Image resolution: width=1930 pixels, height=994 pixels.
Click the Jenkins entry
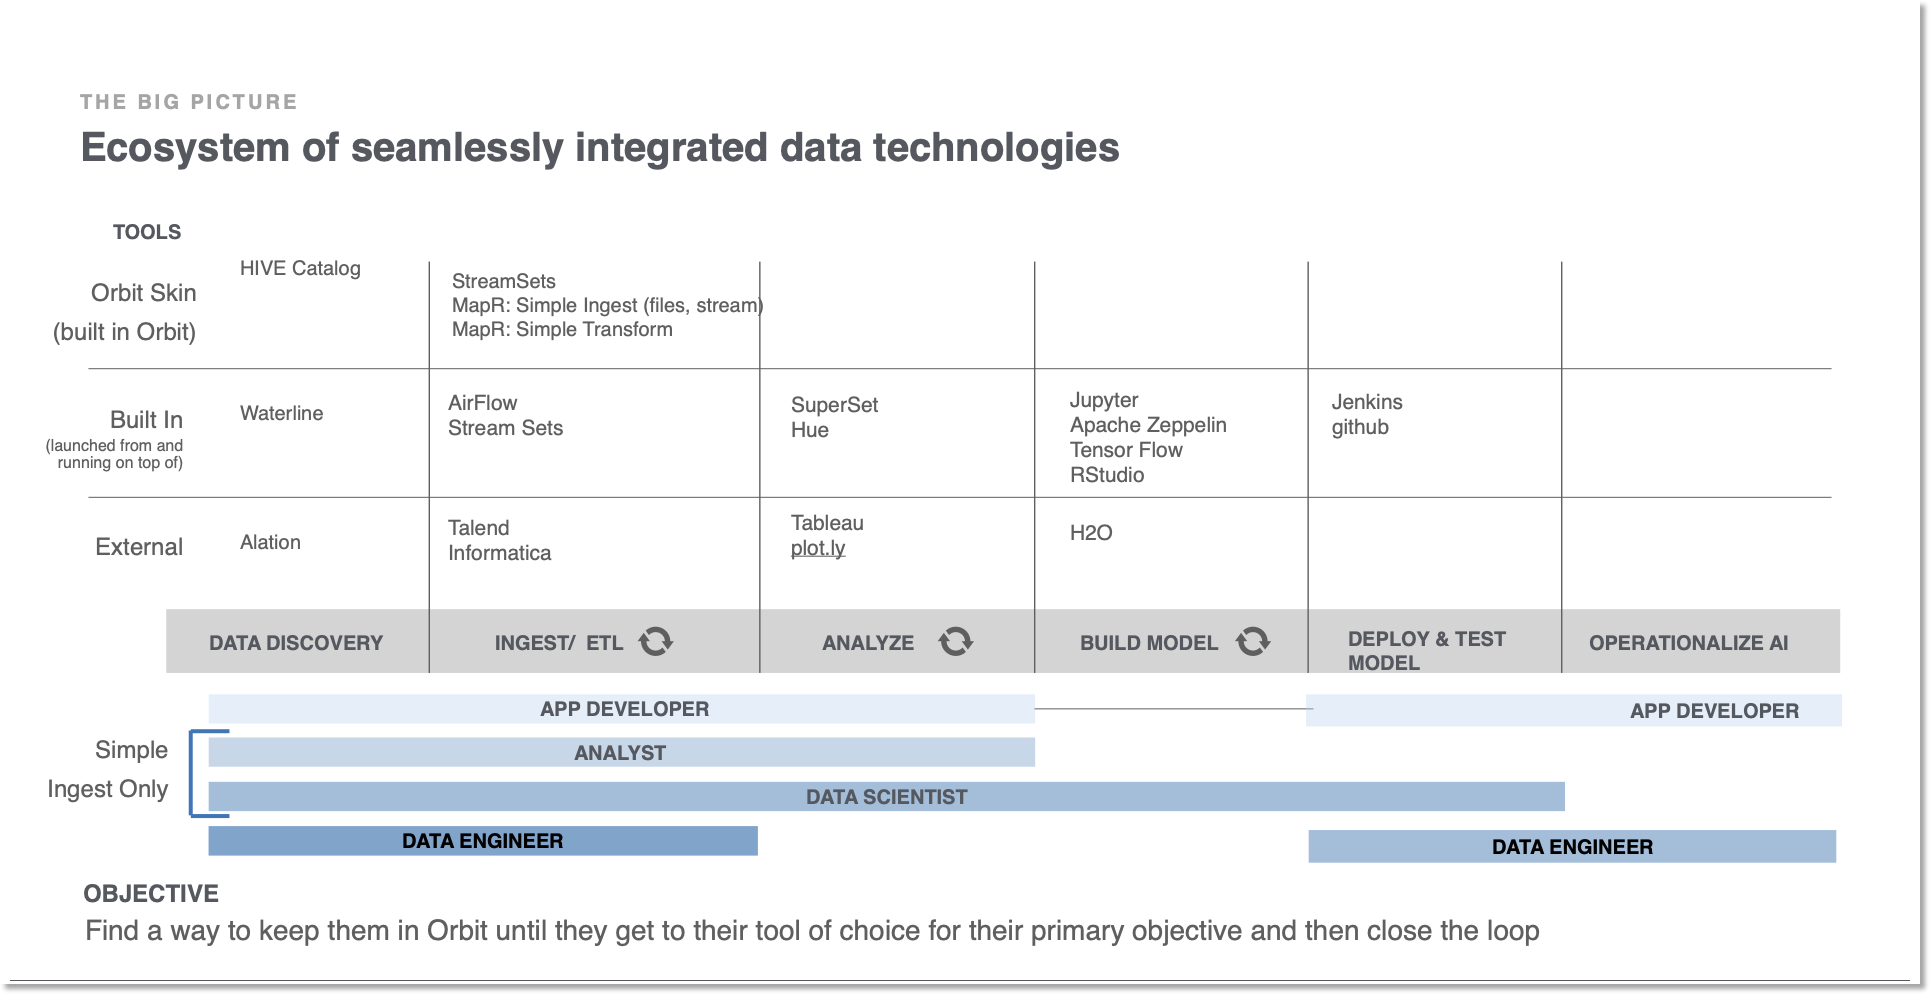[1367, 402]
